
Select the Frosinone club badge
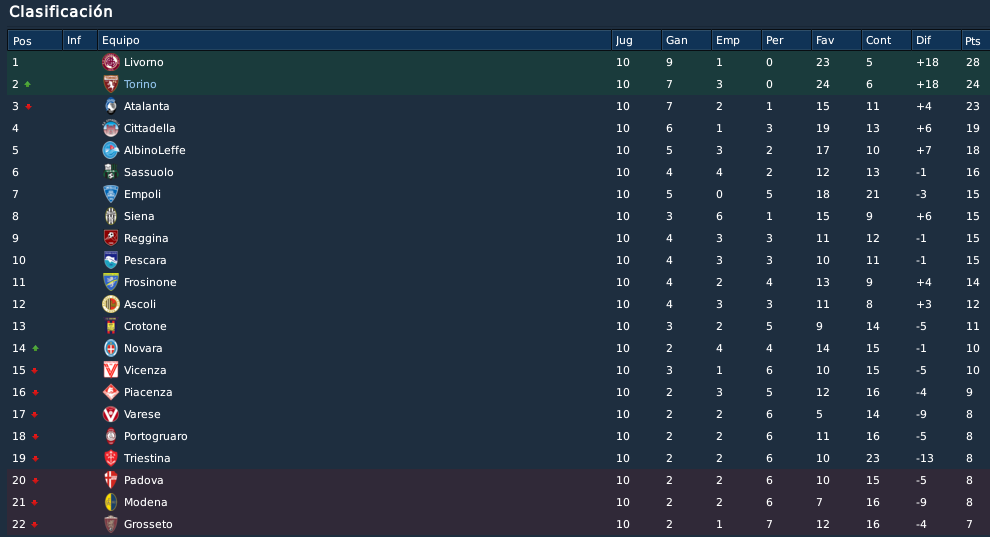click(110, 282)
